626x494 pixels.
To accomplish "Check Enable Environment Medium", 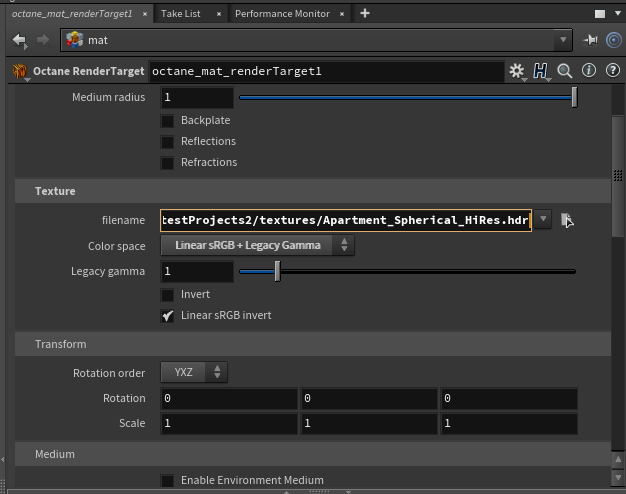I will [167, 480].
